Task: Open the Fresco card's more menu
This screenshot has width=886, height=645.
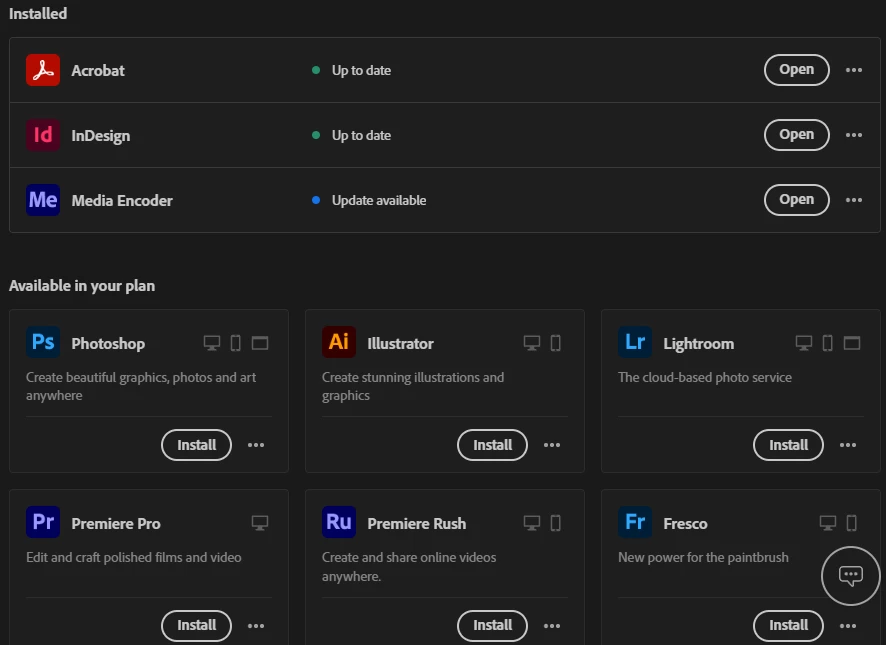Action: click(x=848, y=626)
